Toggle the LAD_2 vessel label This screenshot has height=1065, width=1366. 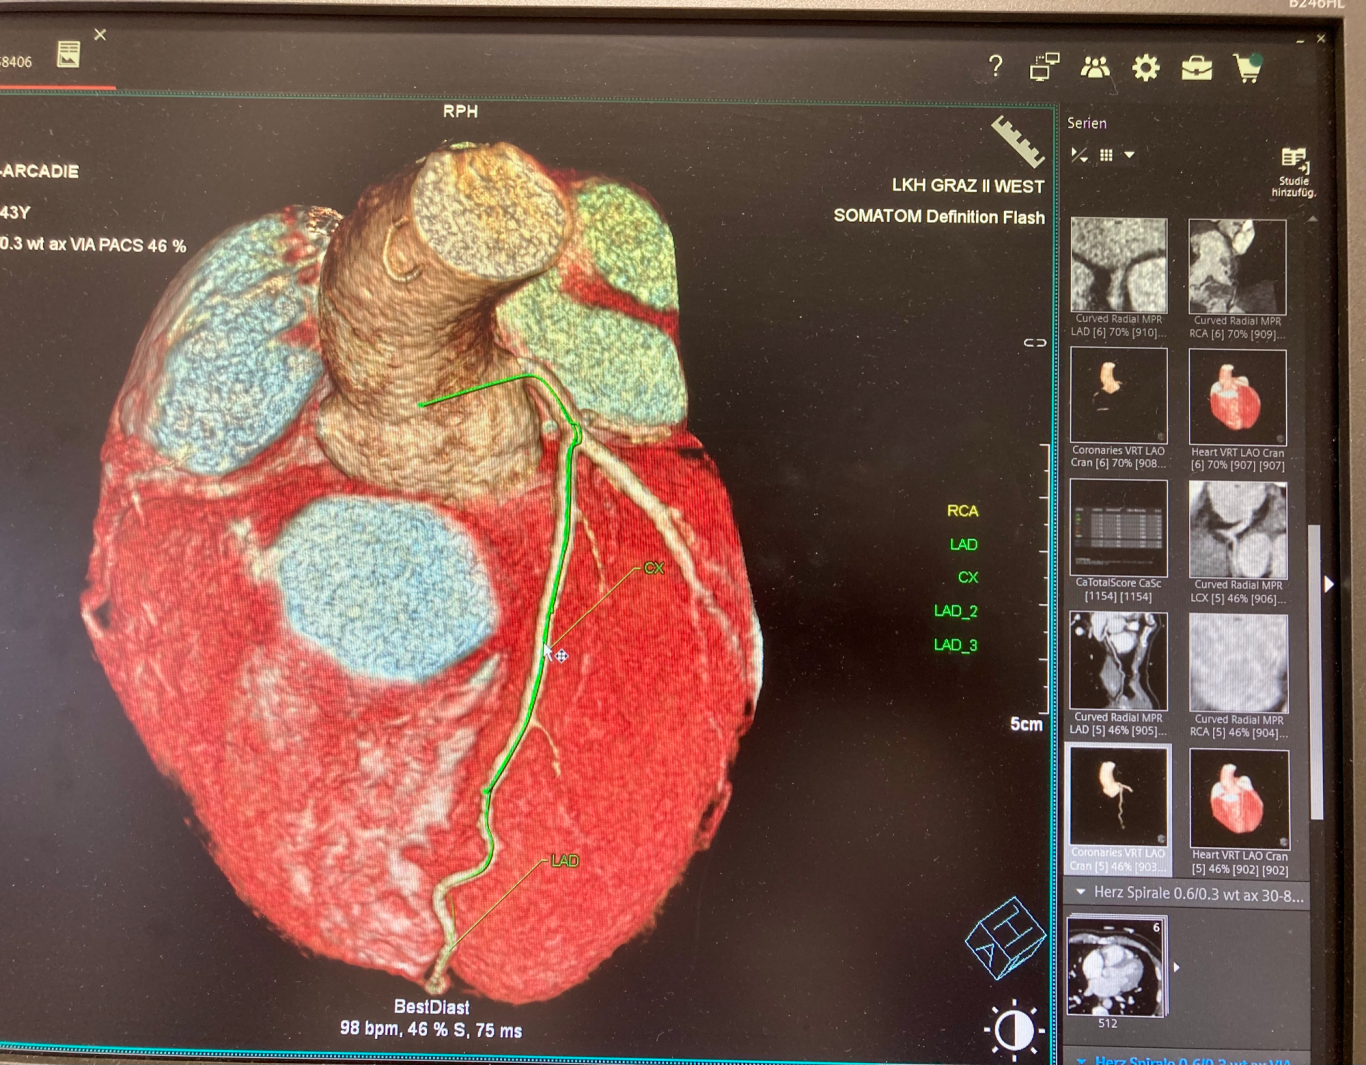click(955, 611)
